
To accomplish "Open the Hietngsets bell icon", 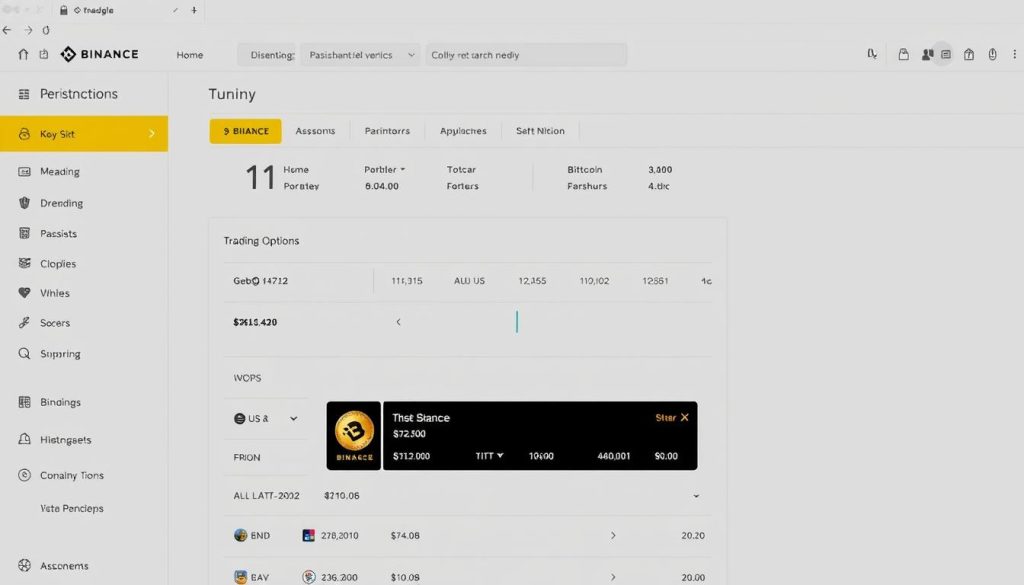I will coord(24,439).
